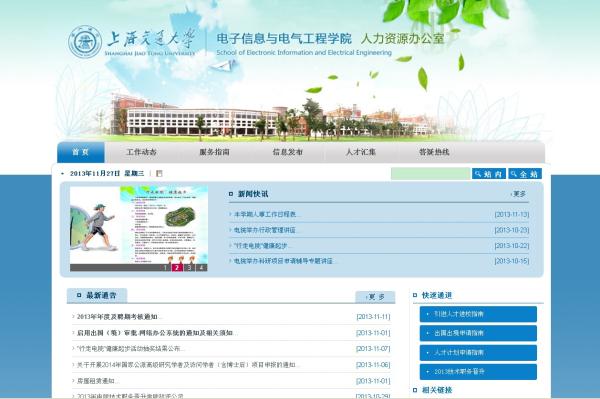Click the Shanghai Jiao Tong University emblem logo
The image size is (600, 399).
pos(85,42)
